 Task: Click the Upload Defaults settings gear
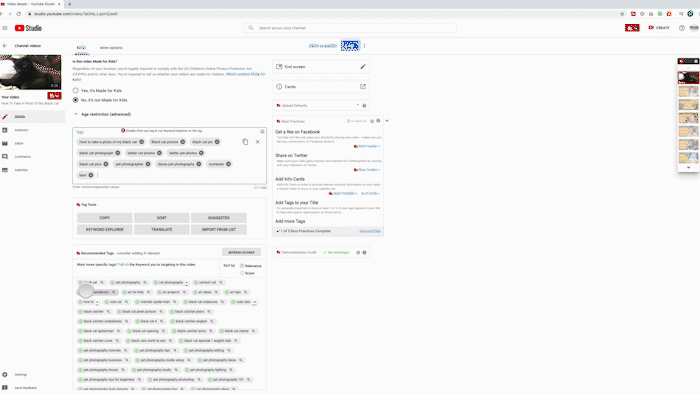click(364, 106)
